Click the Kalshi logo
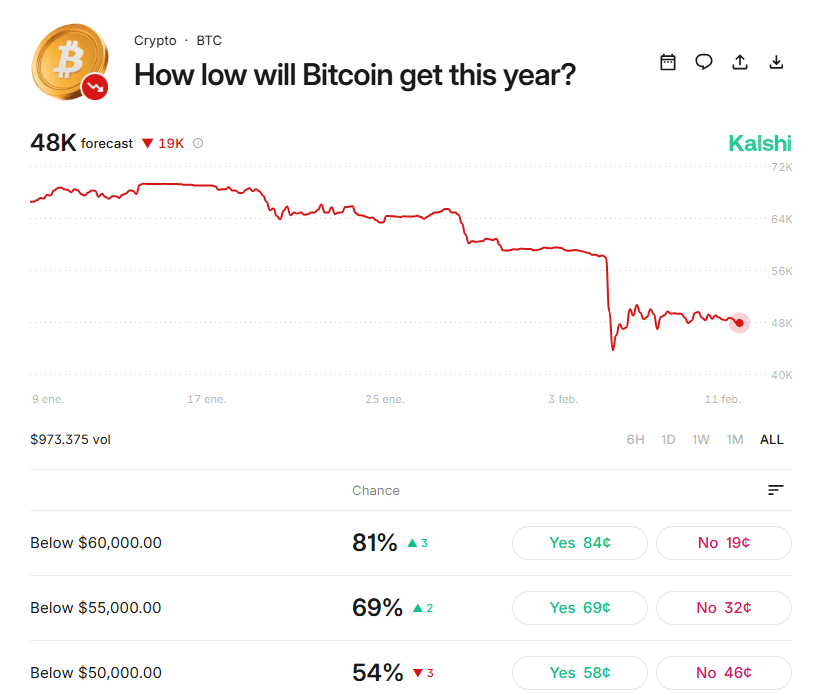The image size is (823, 699). tap(759, 143)
